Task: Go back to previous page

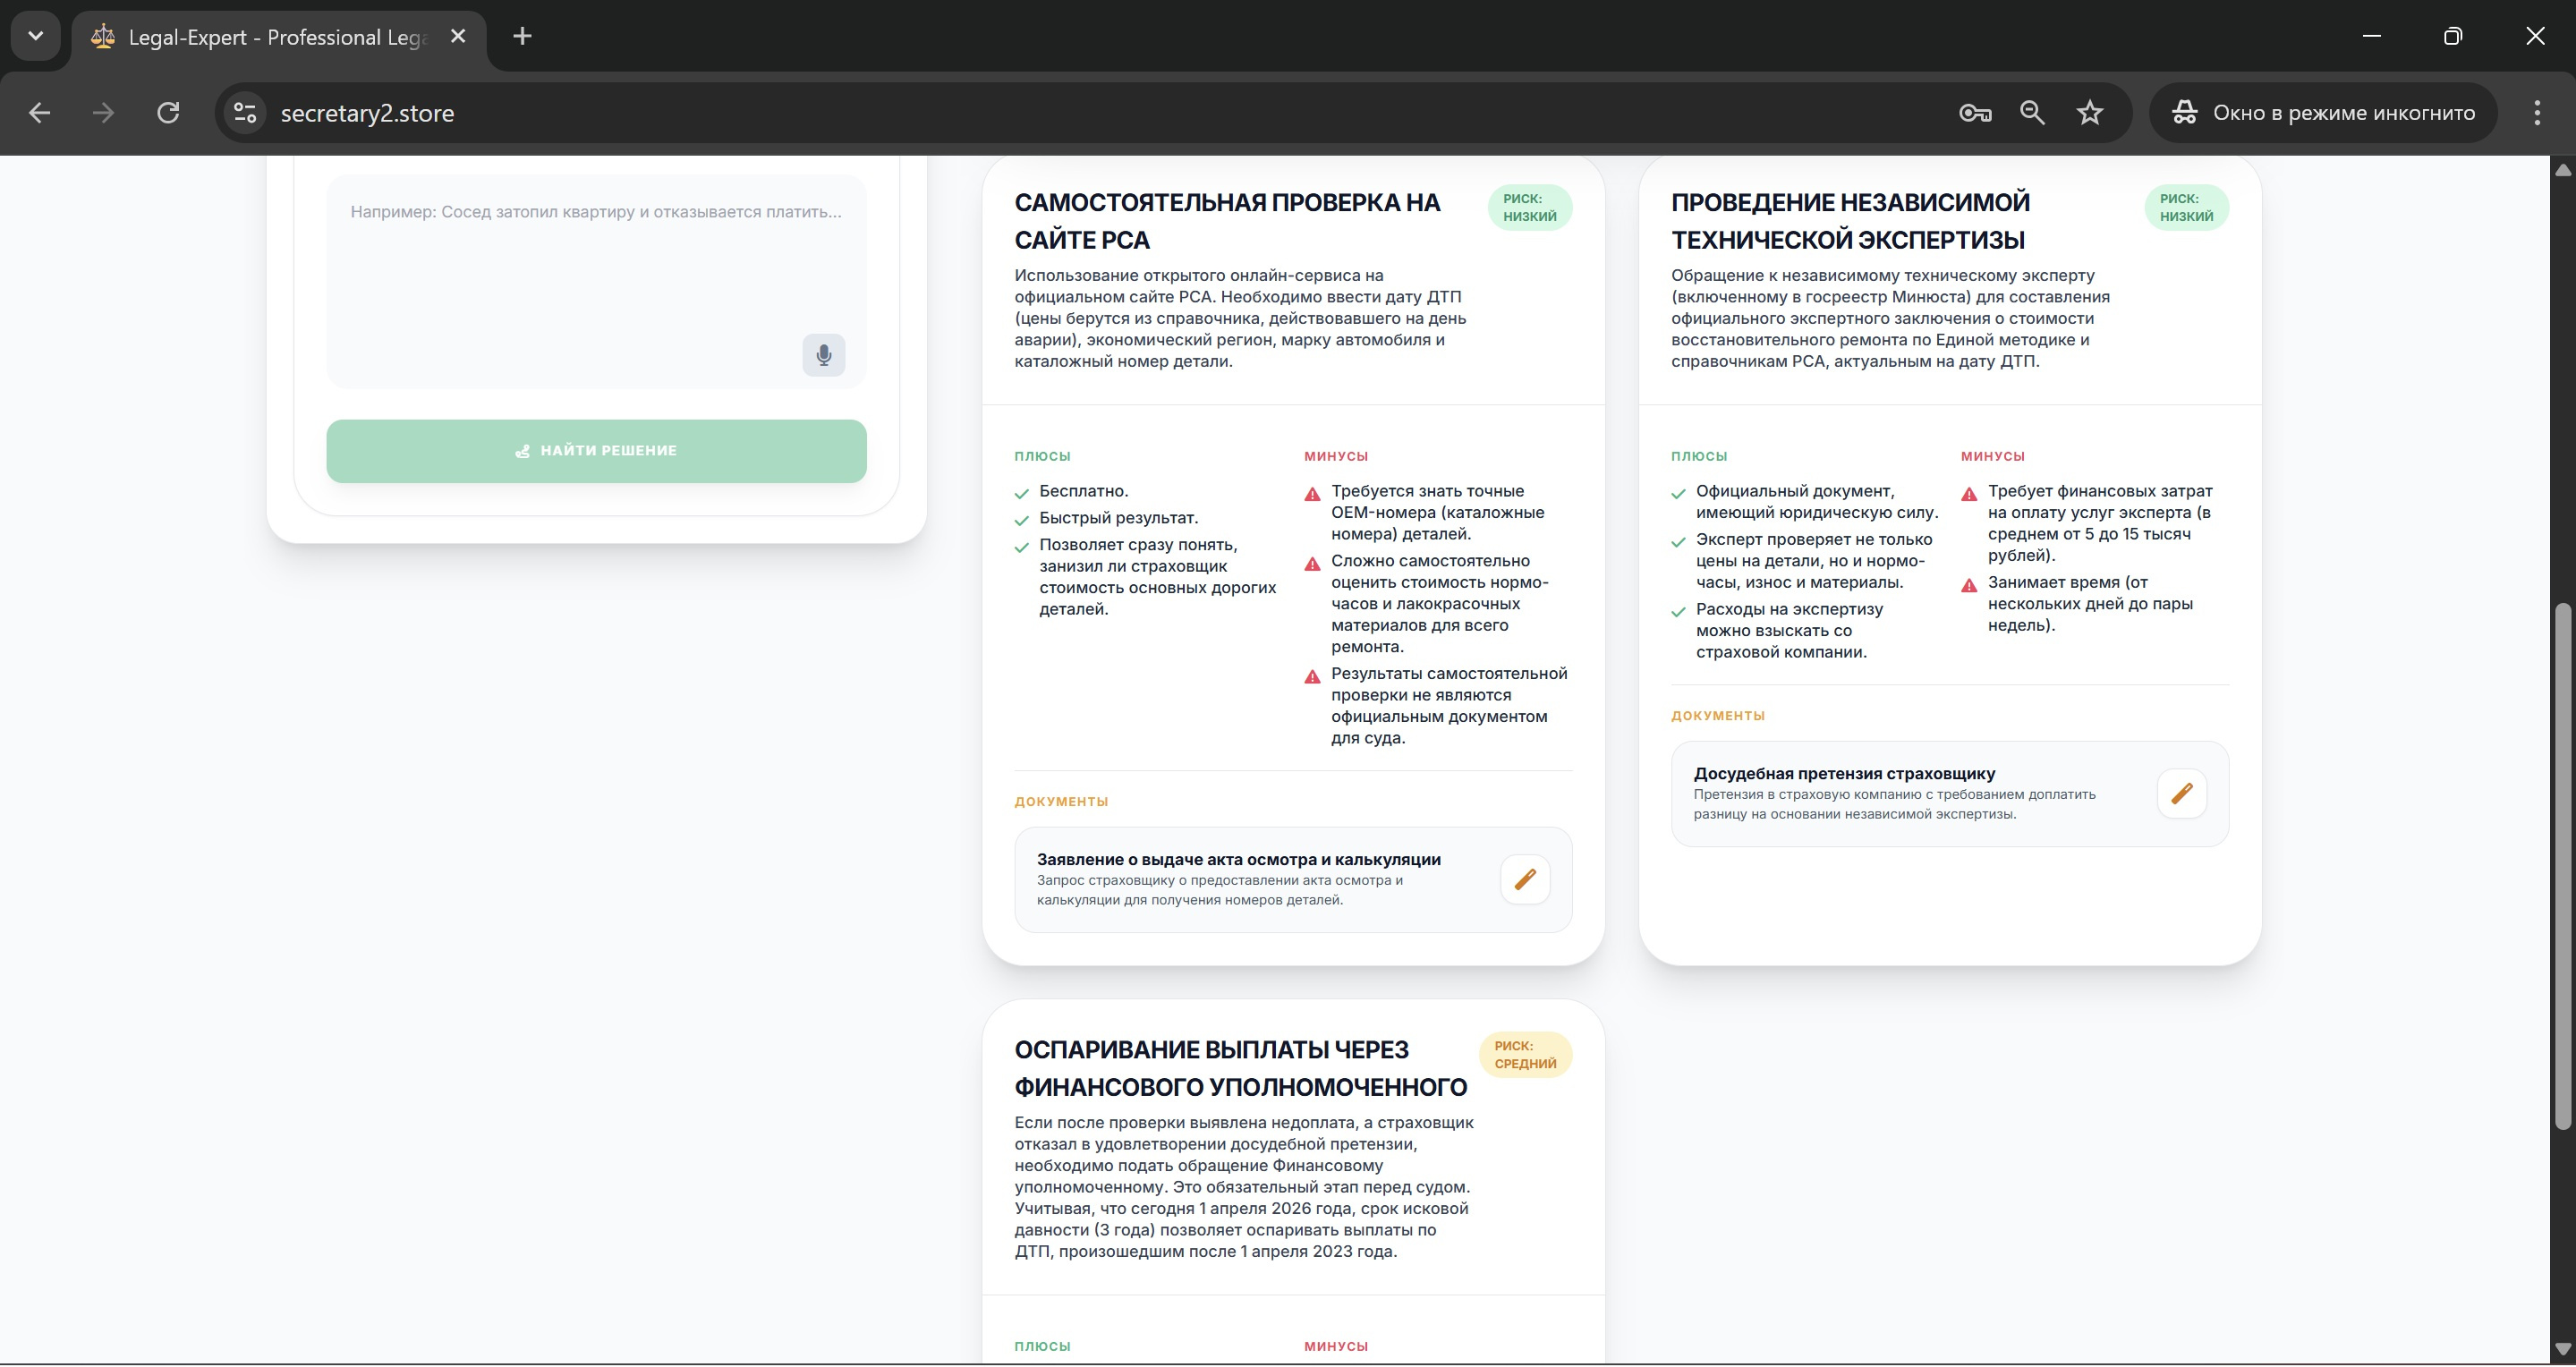Action: tap(40, 113)
